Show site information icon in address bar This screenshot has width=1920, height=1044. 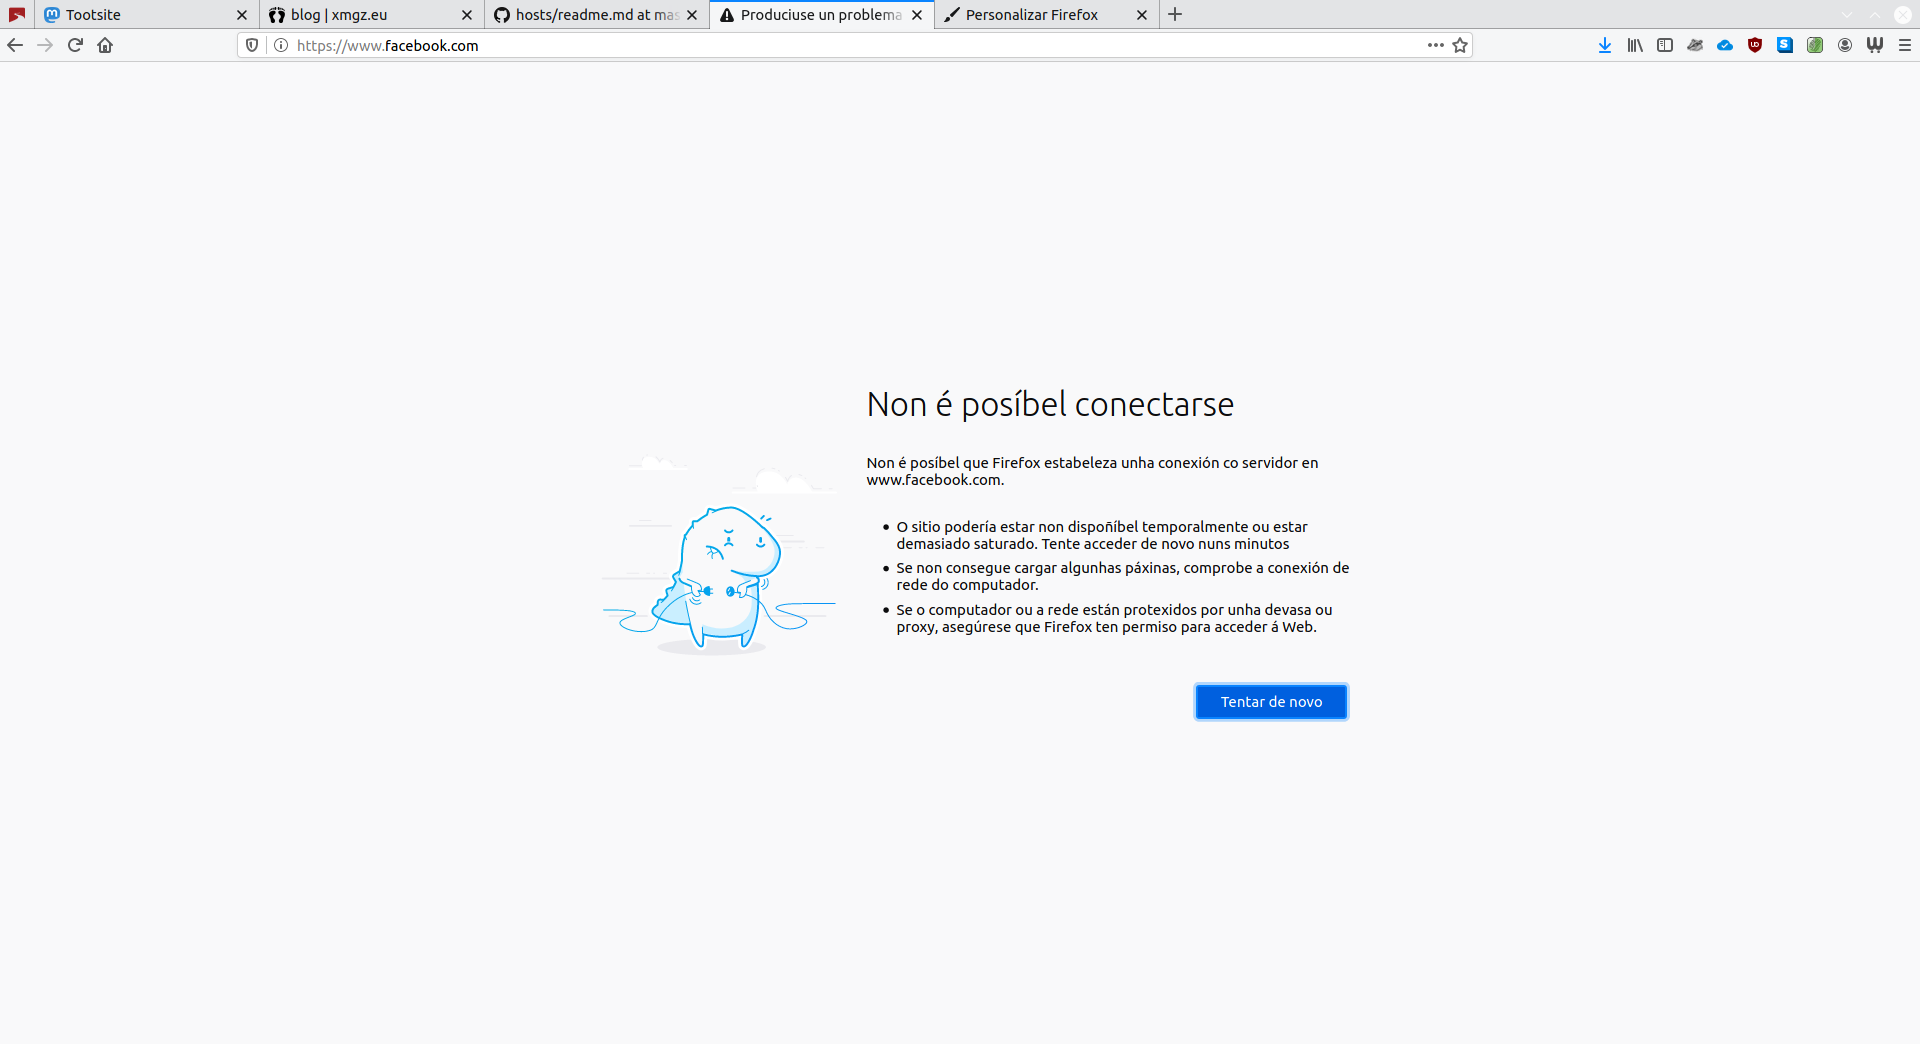click(x=281, y=45)
